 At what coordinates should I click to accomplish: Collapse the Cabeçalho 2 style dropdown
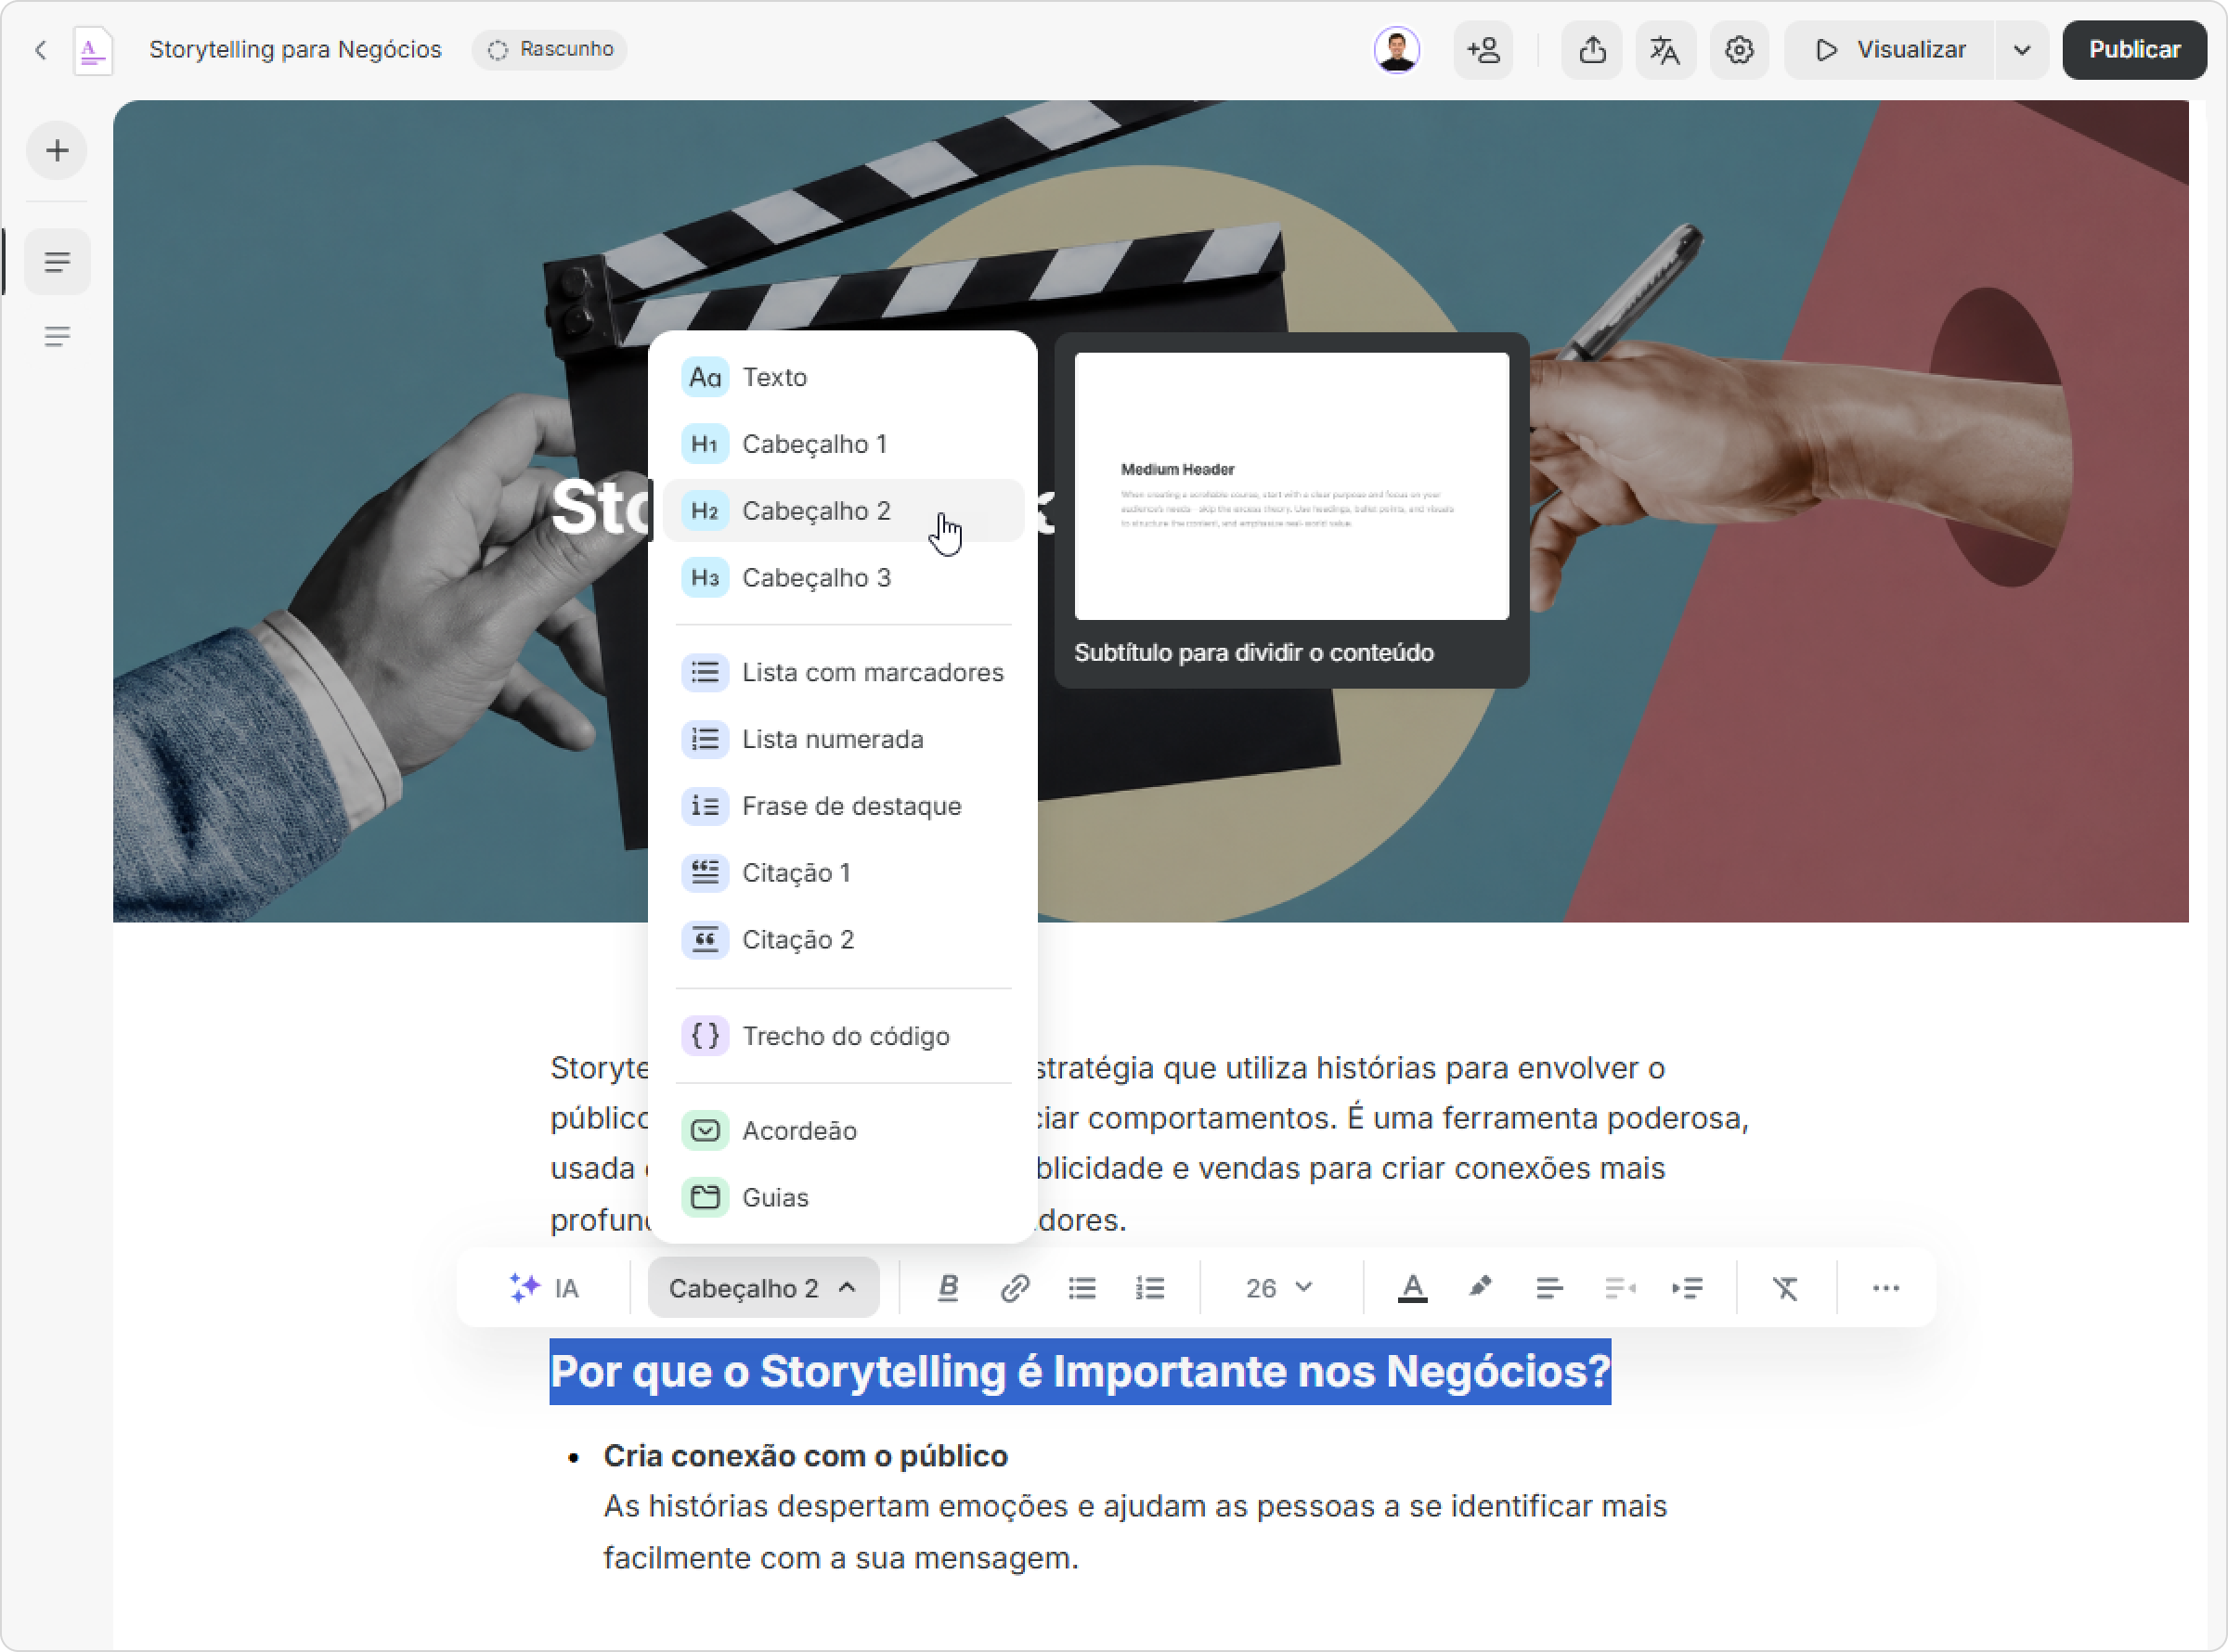pos(763,1288)
